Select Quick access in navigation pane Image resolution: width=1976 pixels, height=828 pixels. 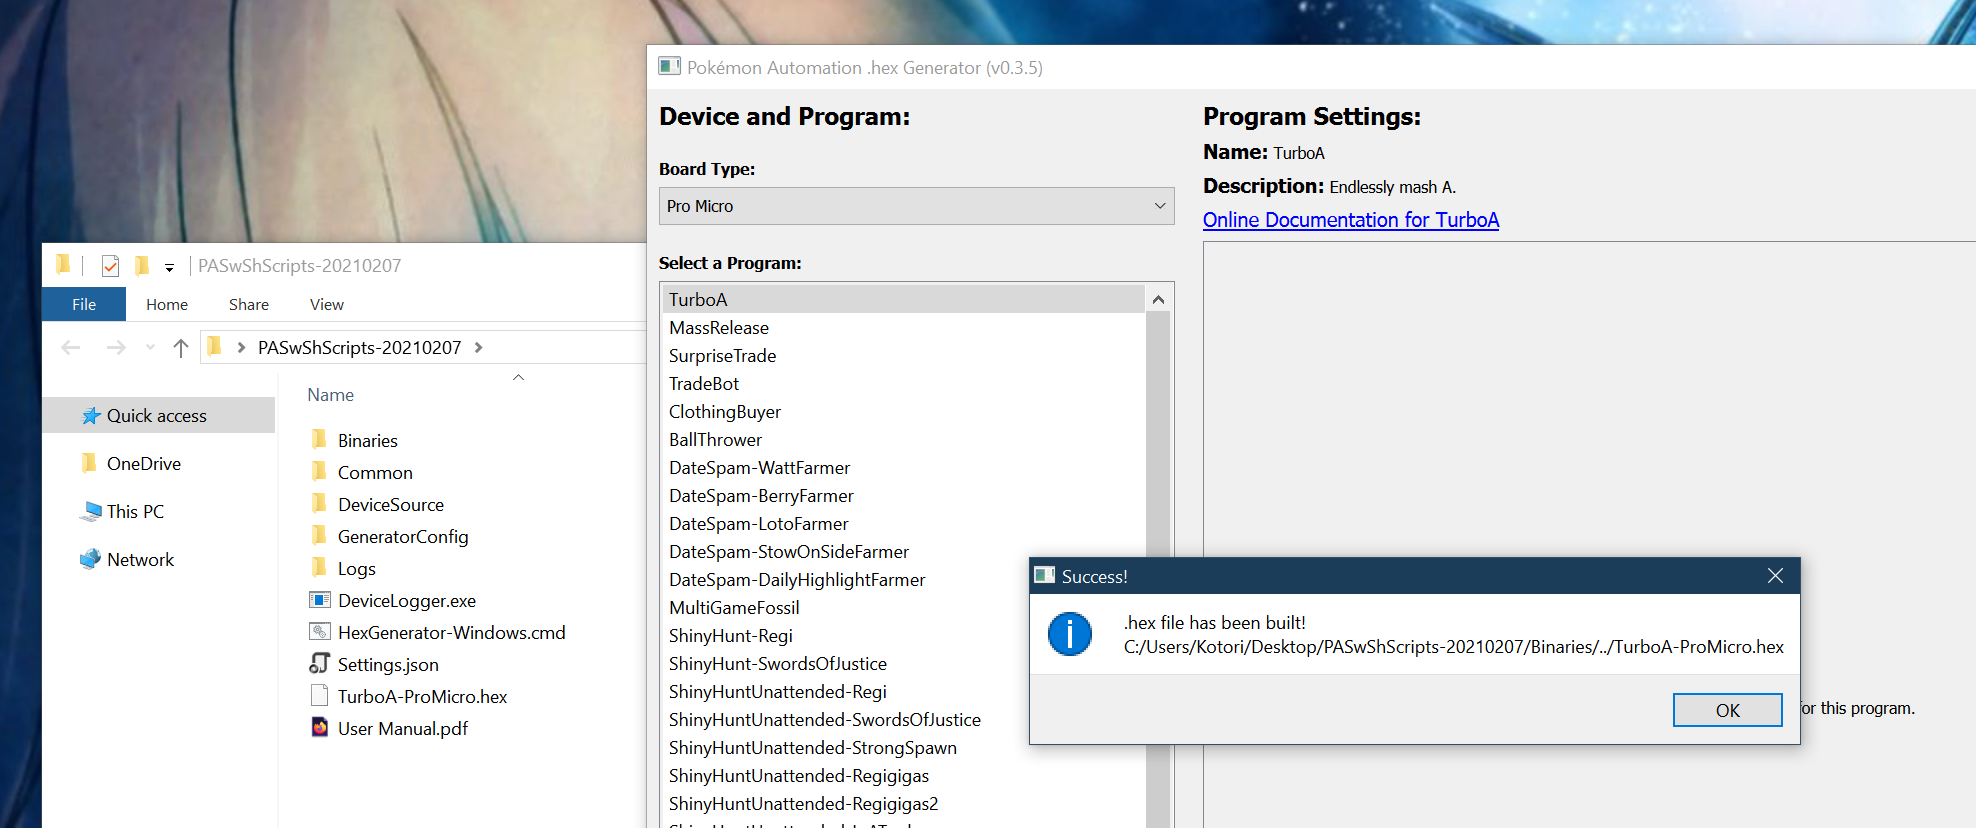click(157, 415)
